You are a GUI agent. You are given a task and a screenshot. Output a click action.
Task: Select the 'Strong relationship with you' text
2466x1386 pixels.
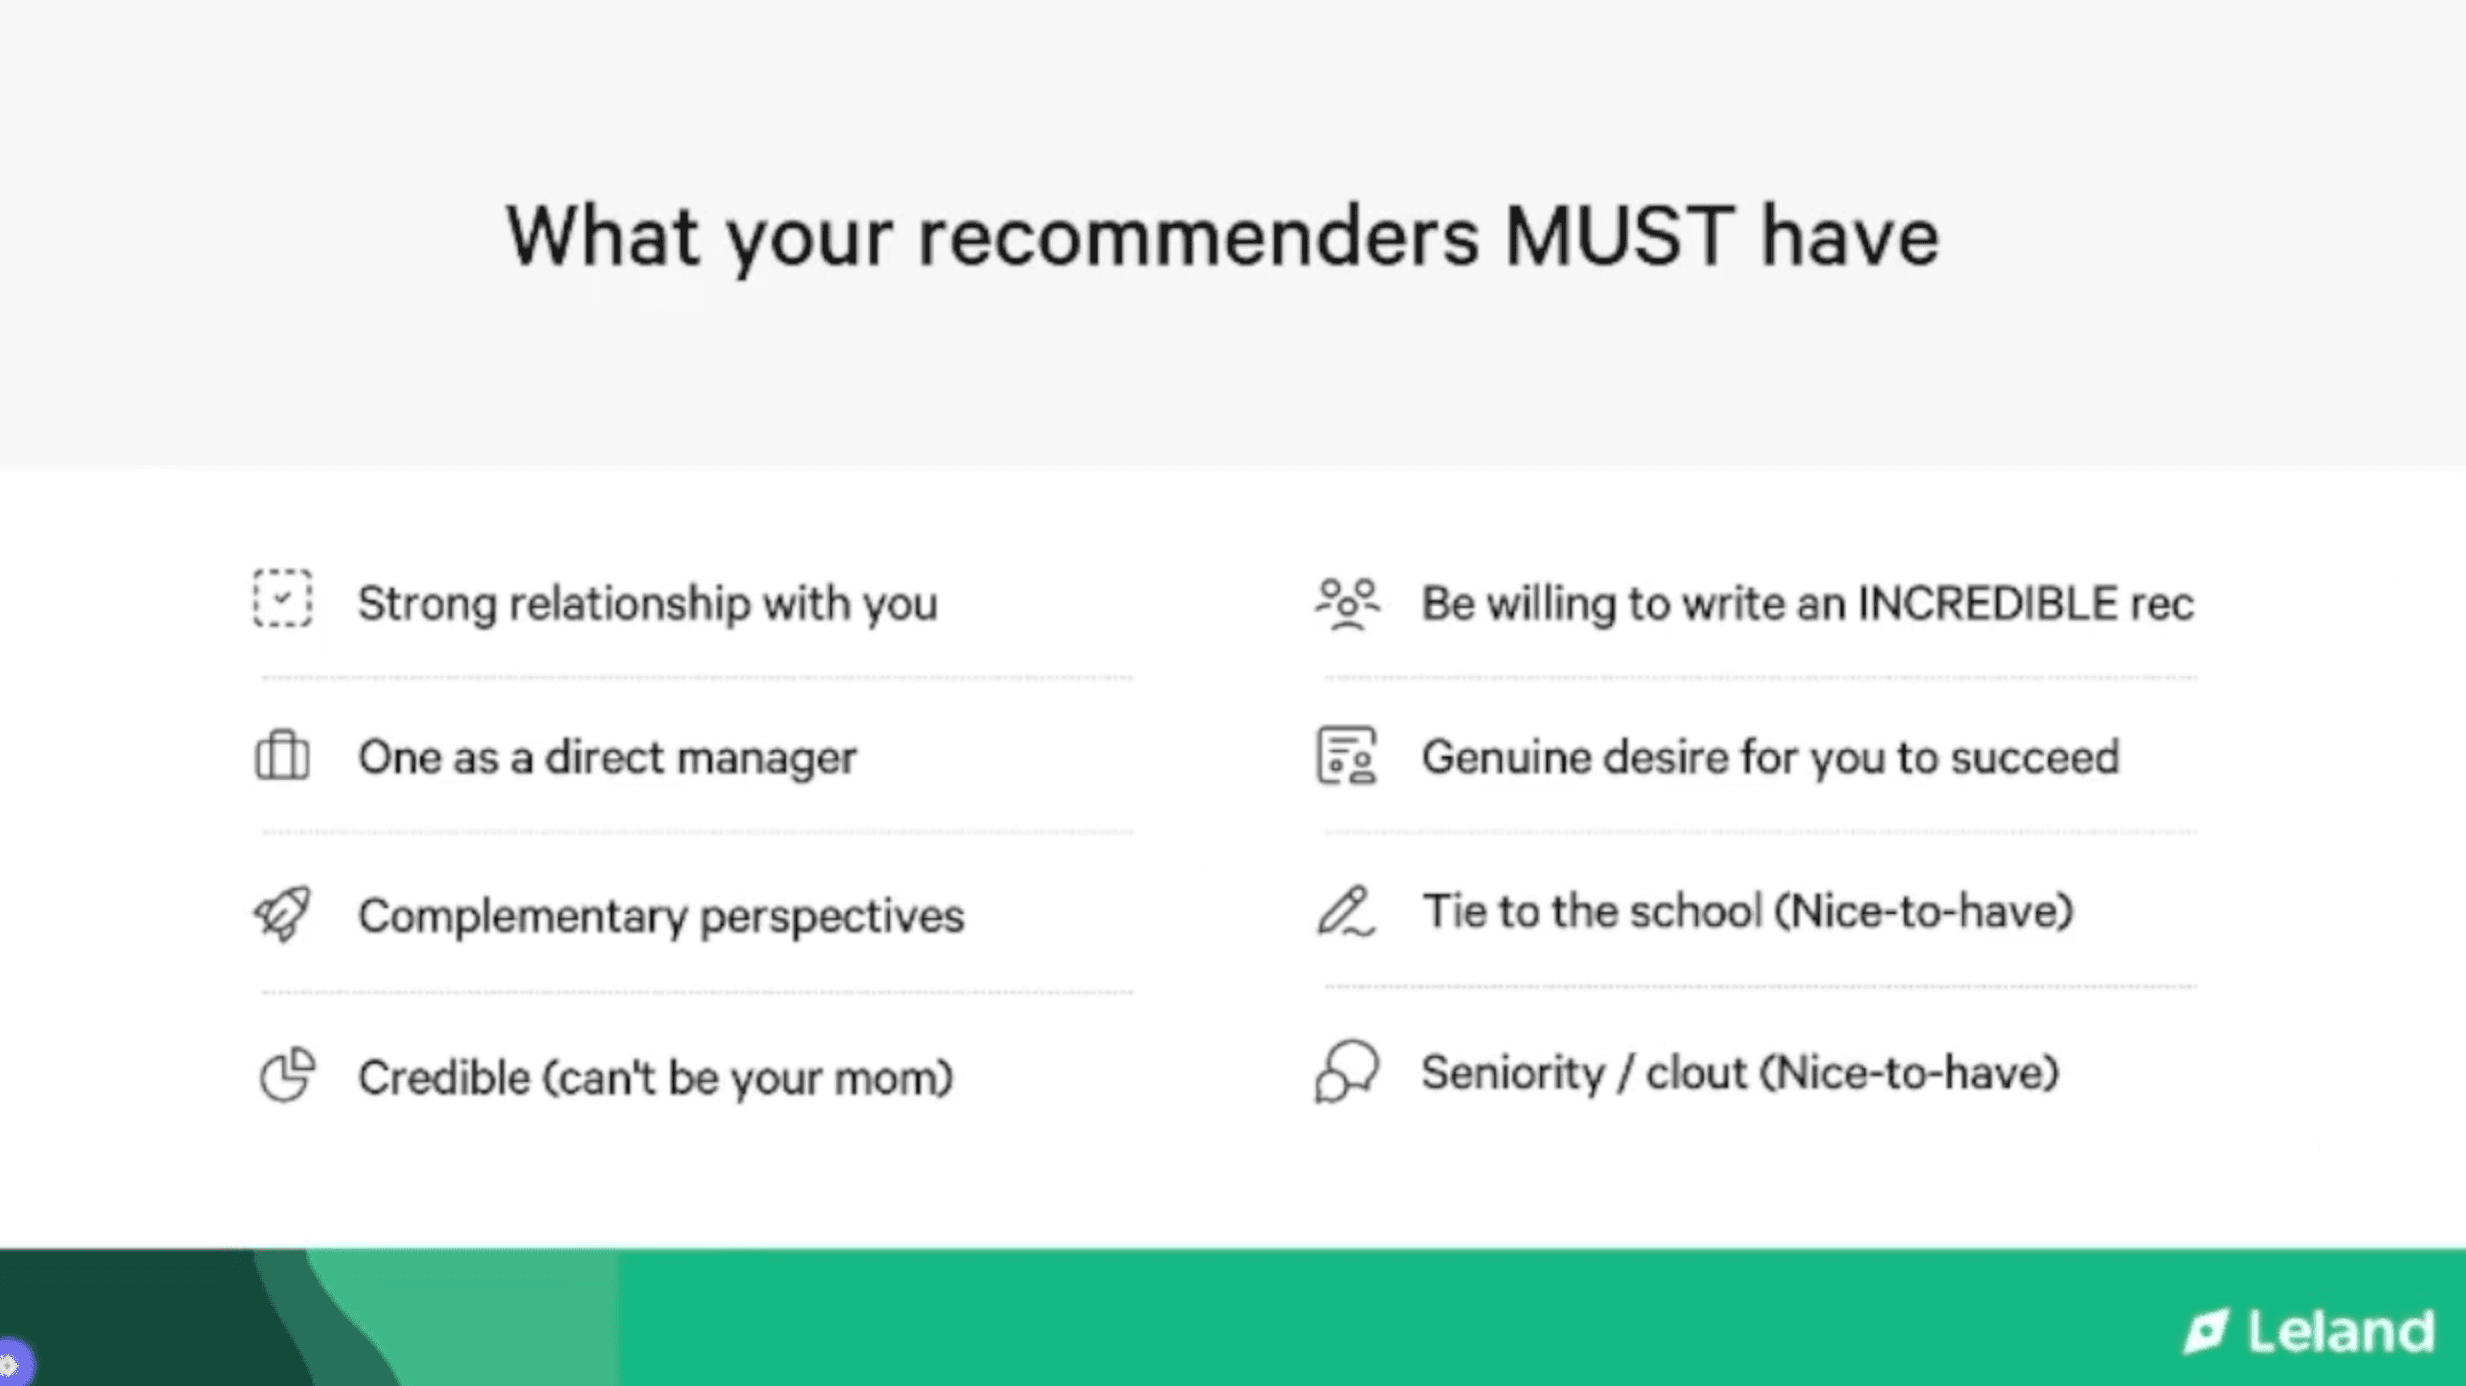point(647,604)
